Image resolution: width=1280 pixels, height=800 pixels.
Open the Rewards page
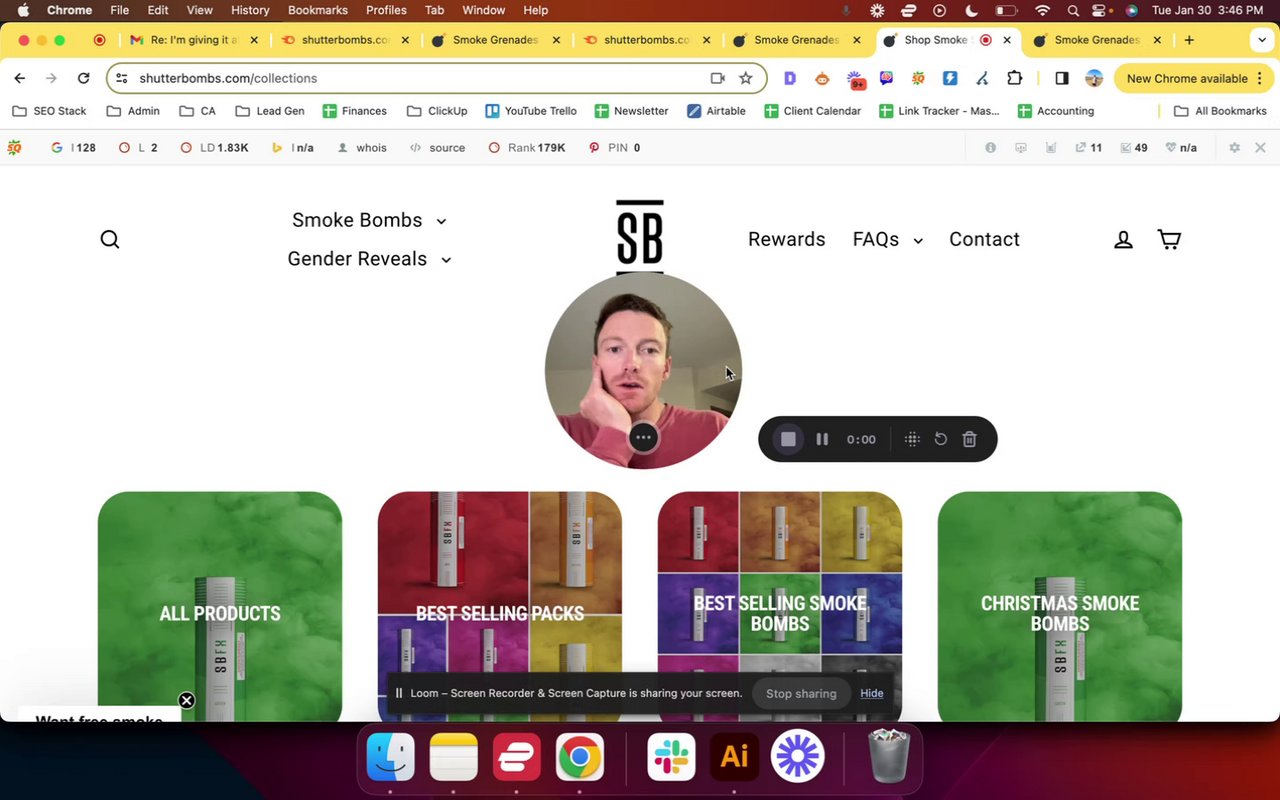[787, 239]
